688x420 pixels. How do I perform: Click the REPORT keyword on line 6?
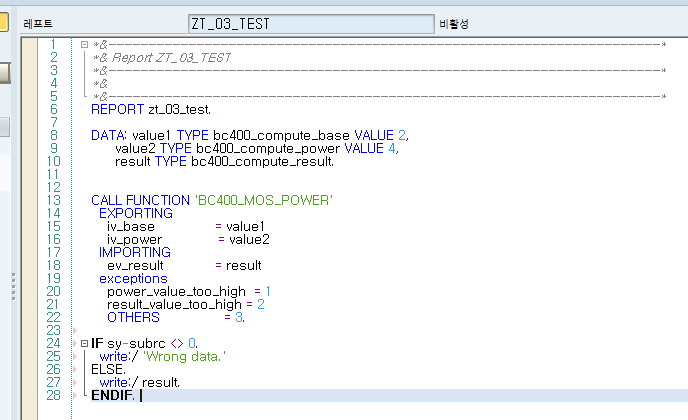pos(117,109)
